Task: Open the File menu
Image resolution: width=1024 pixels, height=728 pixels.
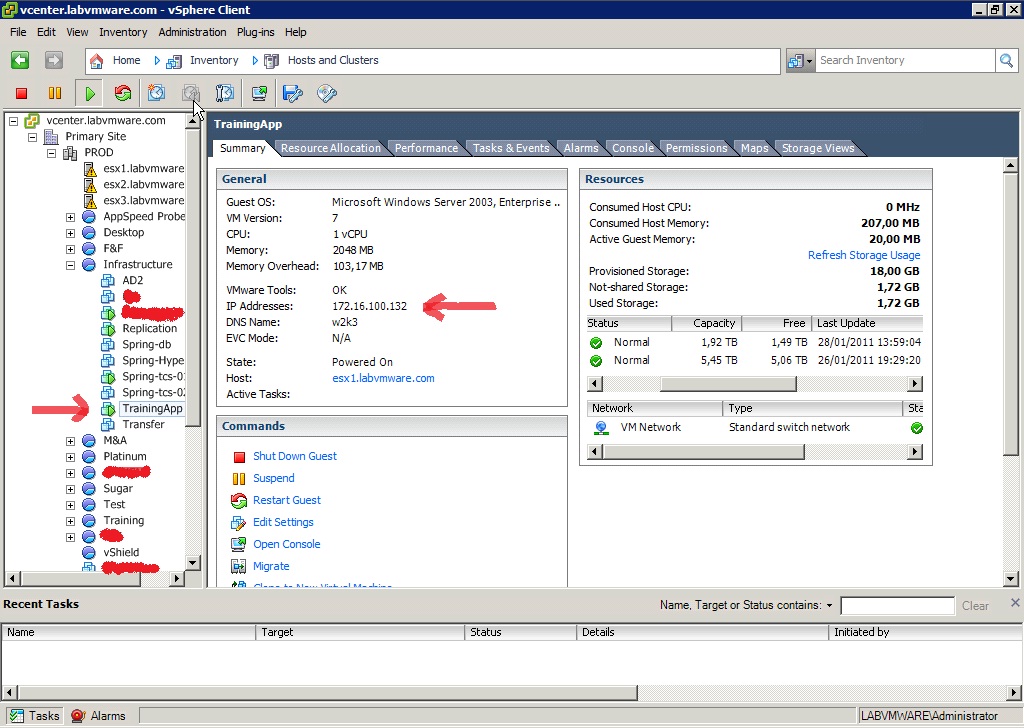Action: click(x=18, y=32)
